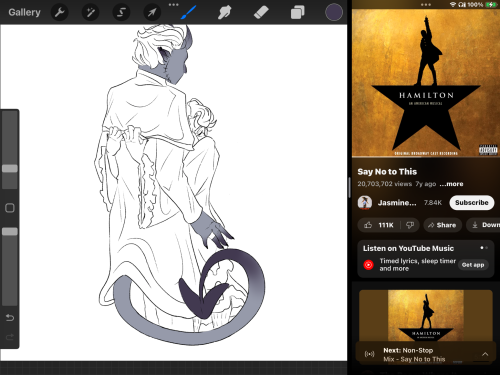Tap the Undo arrow in Procreate sidebar
Image resolution: width=500 pixels, height=375 pixels.
[x=10, y=318]
